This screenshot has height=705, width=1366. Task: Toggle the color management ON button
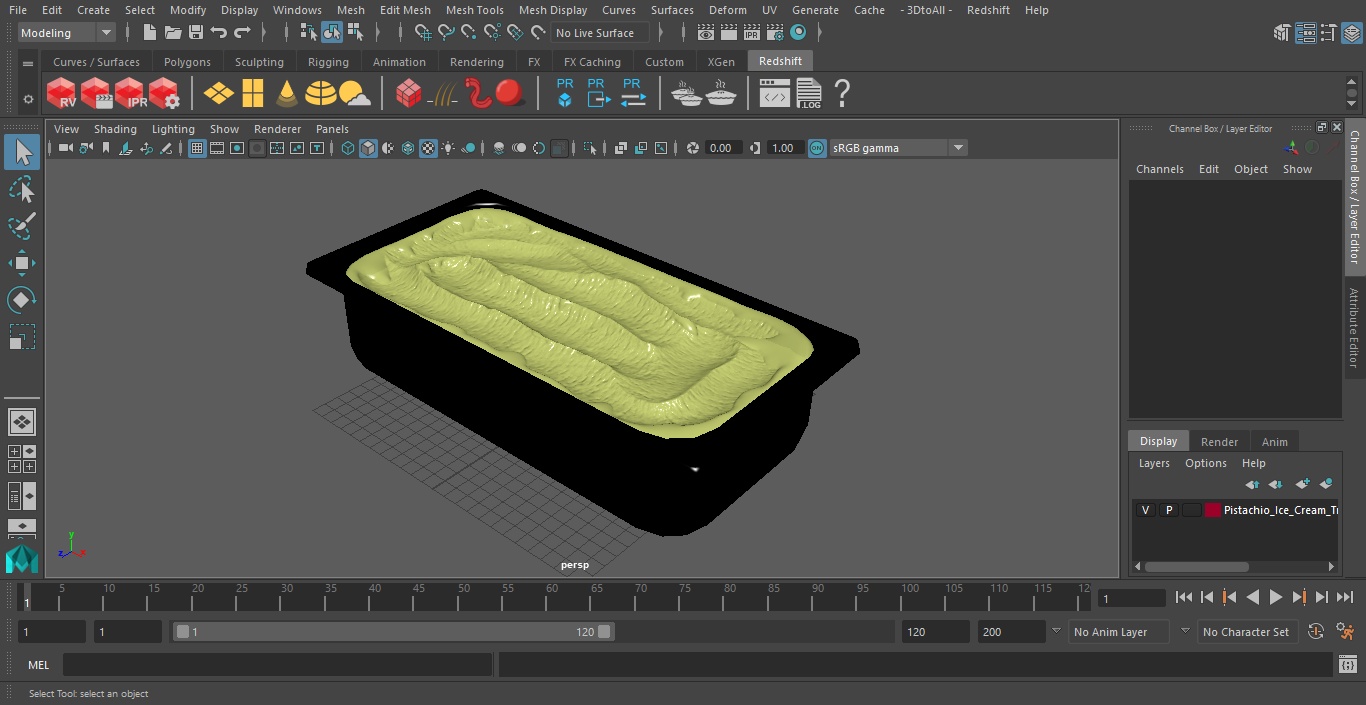817,148
